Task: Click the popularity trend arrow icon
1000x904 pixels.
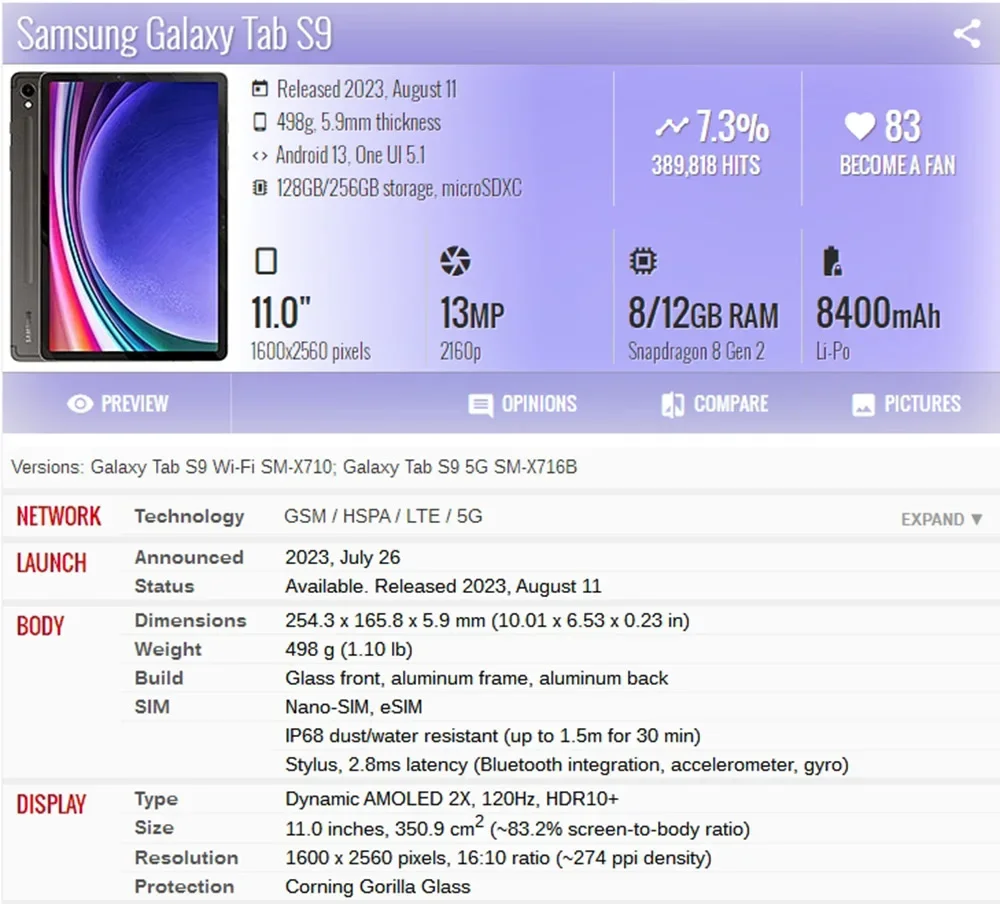Action: pos(671,127)
